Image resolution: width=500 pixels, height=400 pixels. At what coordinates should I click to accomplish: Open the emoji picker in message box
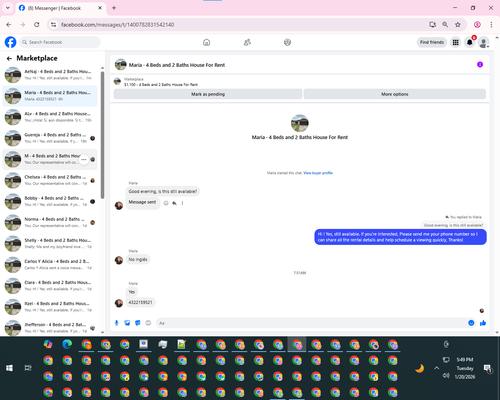pos(471,323)
